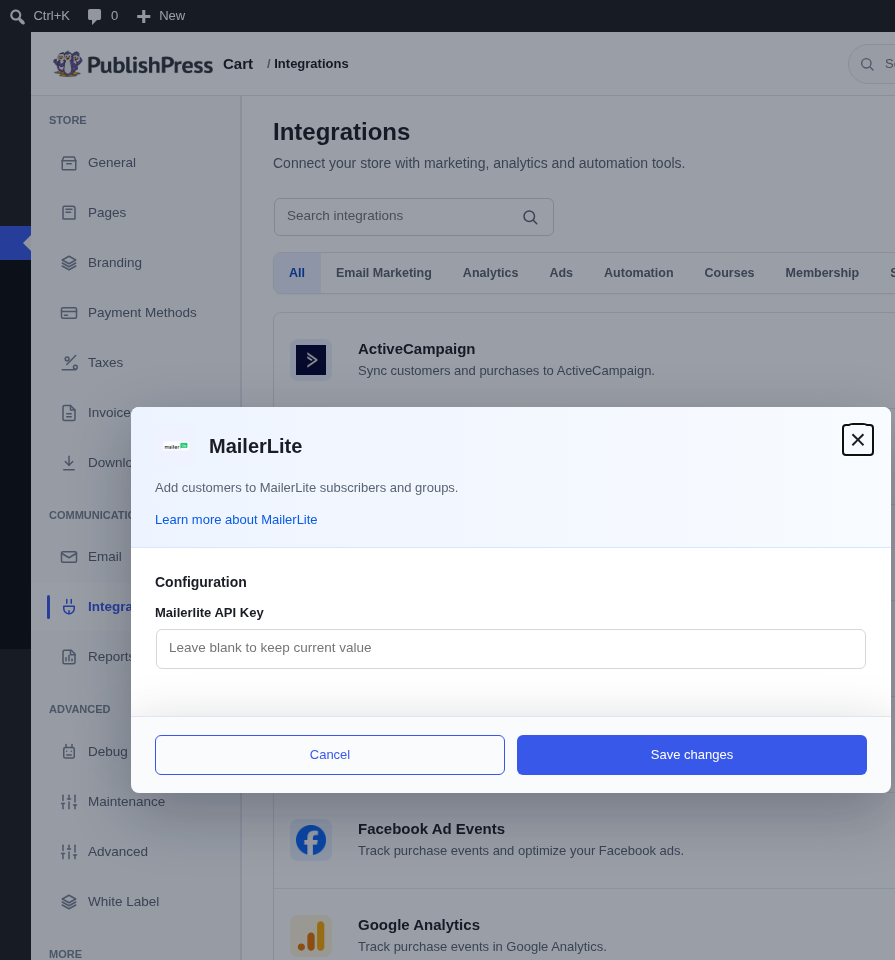The image size is (895, 960).
Task: Click the Reports chart icon in sidebar
Action: 69,657
